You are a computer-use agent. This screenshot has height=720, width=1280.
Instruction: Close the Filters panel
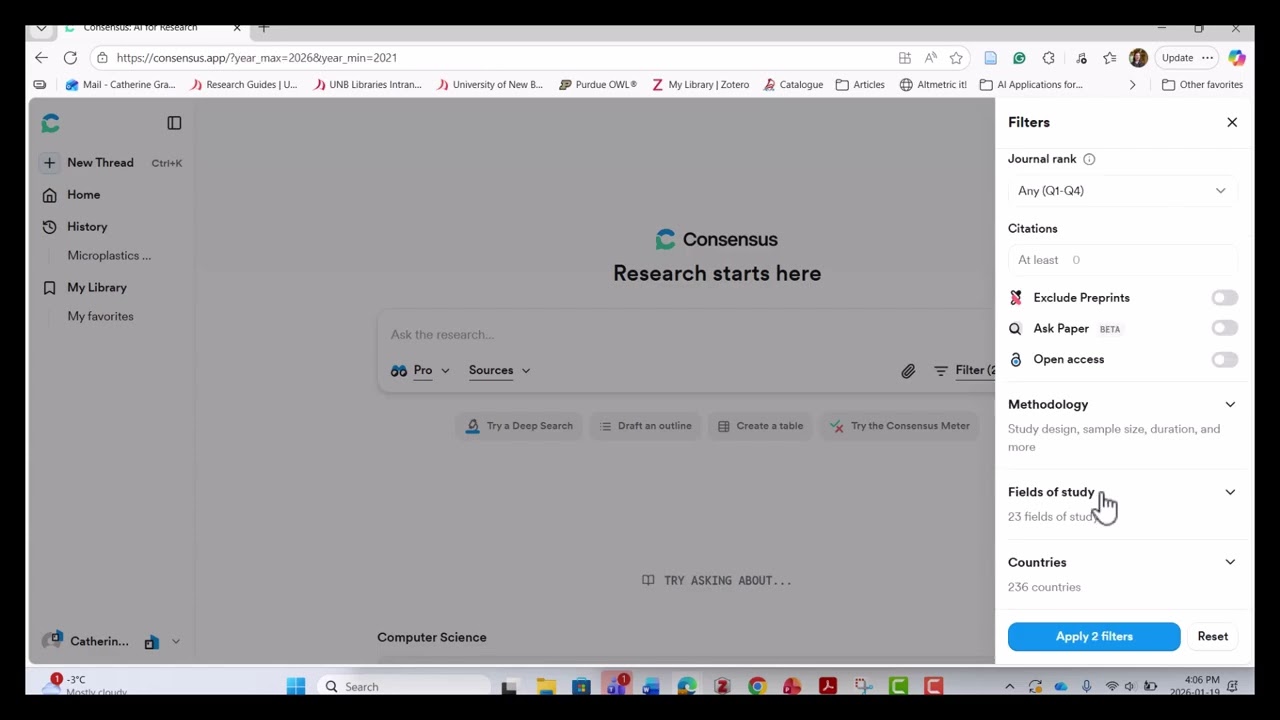1232,122
